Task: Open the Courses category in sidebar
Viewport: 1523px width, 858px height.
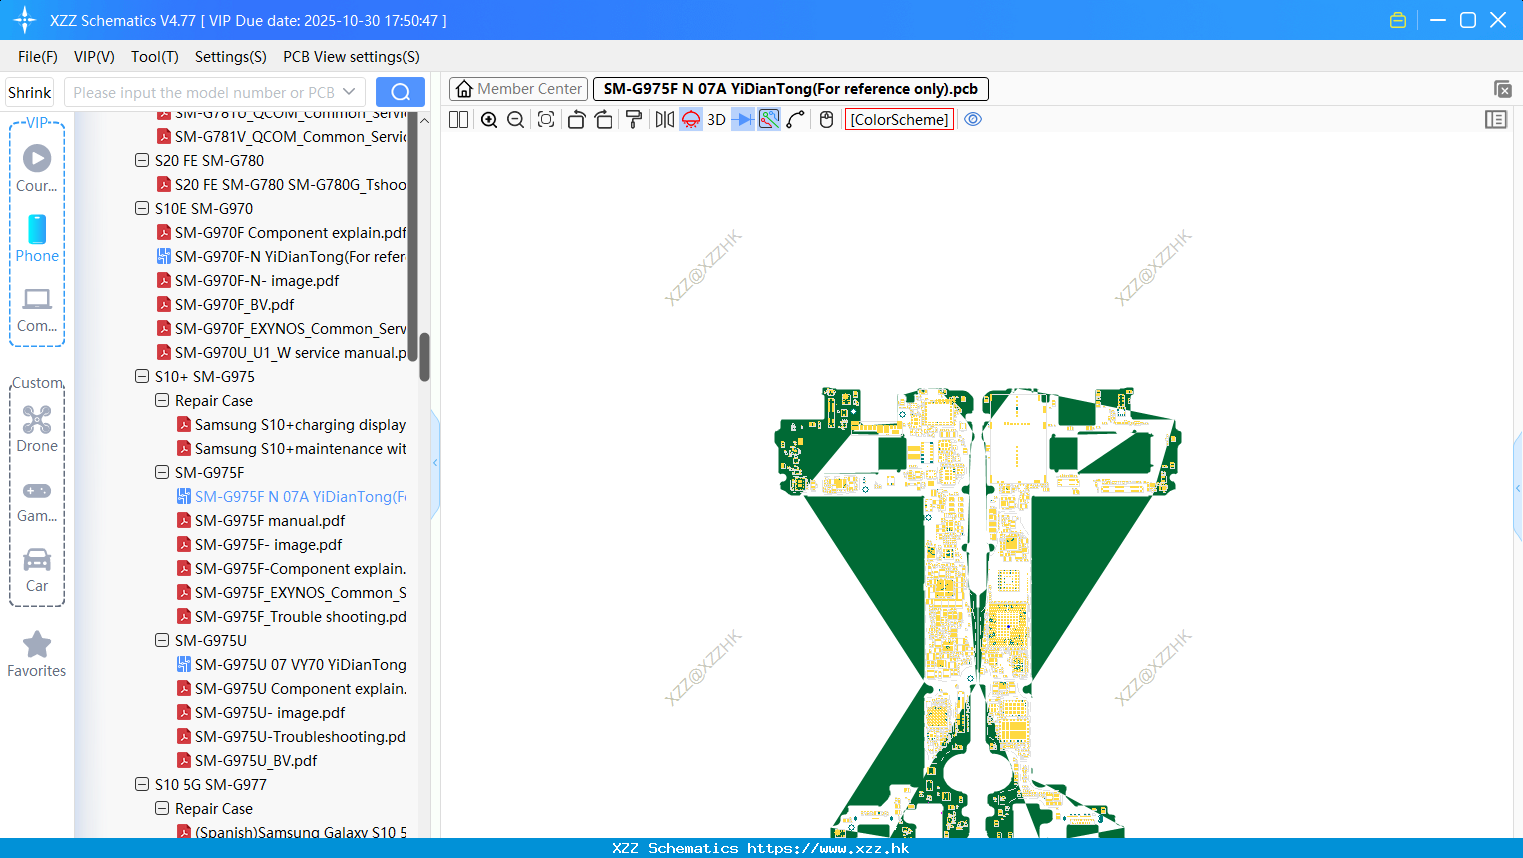Action: coord(37,168)
